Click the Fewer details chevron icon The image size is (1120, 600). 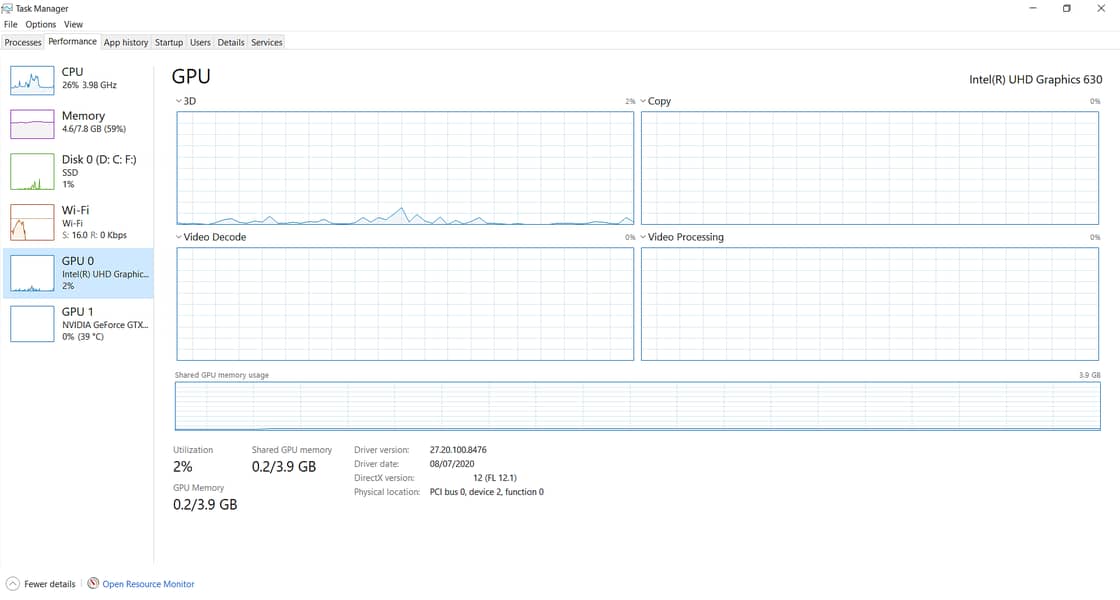point(12,584)
